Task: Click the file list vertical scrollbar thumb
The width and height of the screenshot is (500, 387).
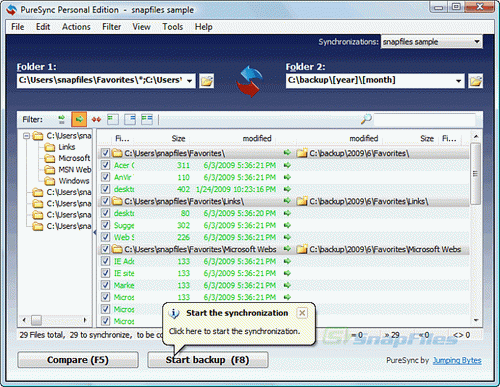Action: pos(476,174)
